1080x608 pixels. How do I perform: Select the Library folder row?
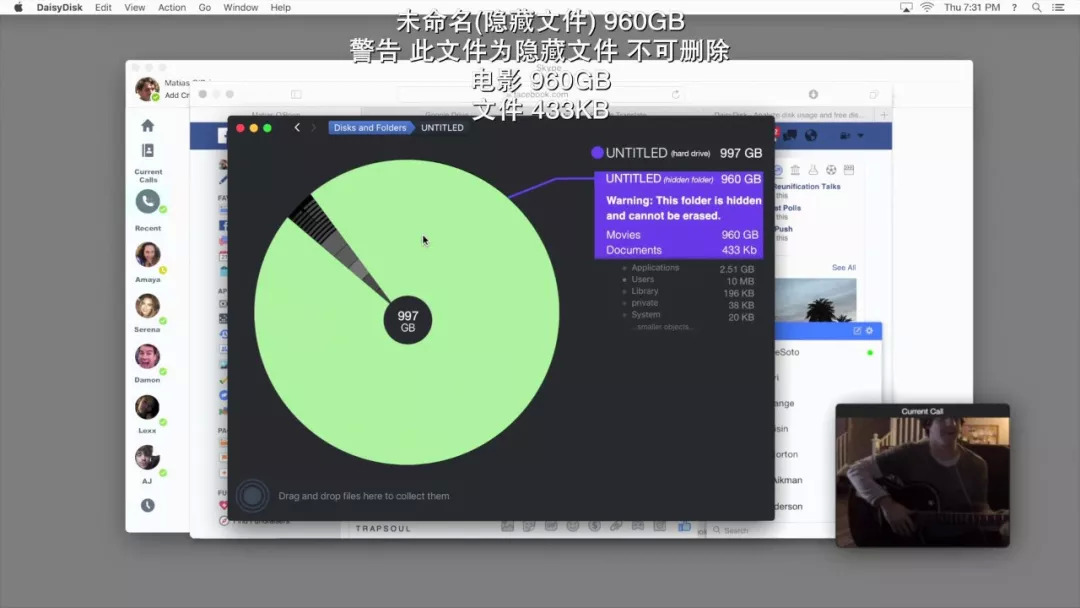point(687,292)
